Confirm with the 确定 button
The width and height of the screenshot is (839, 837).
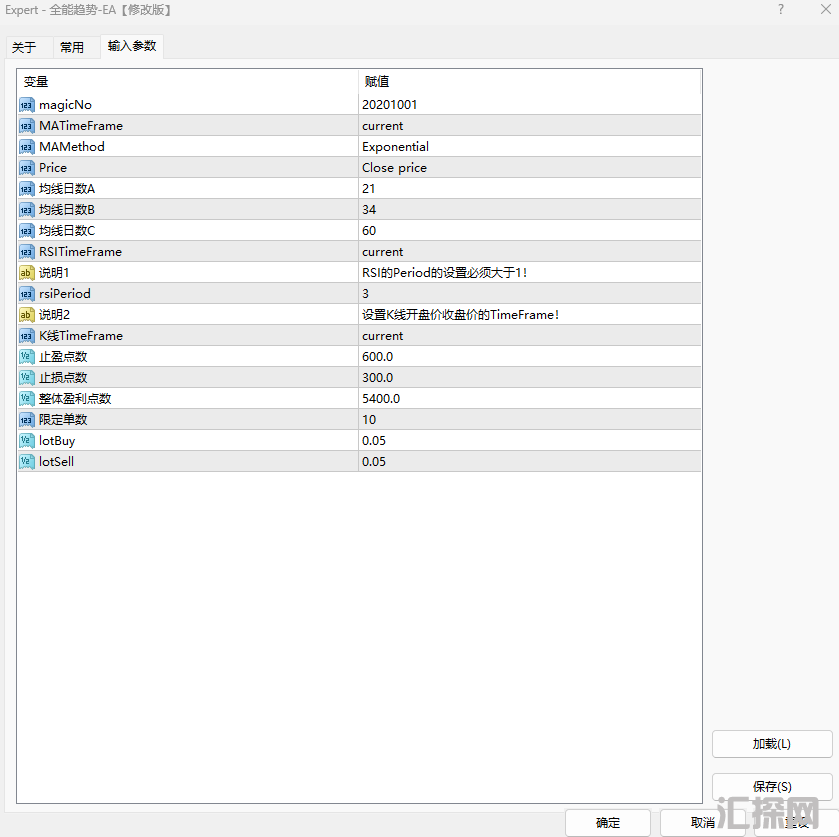608,823
